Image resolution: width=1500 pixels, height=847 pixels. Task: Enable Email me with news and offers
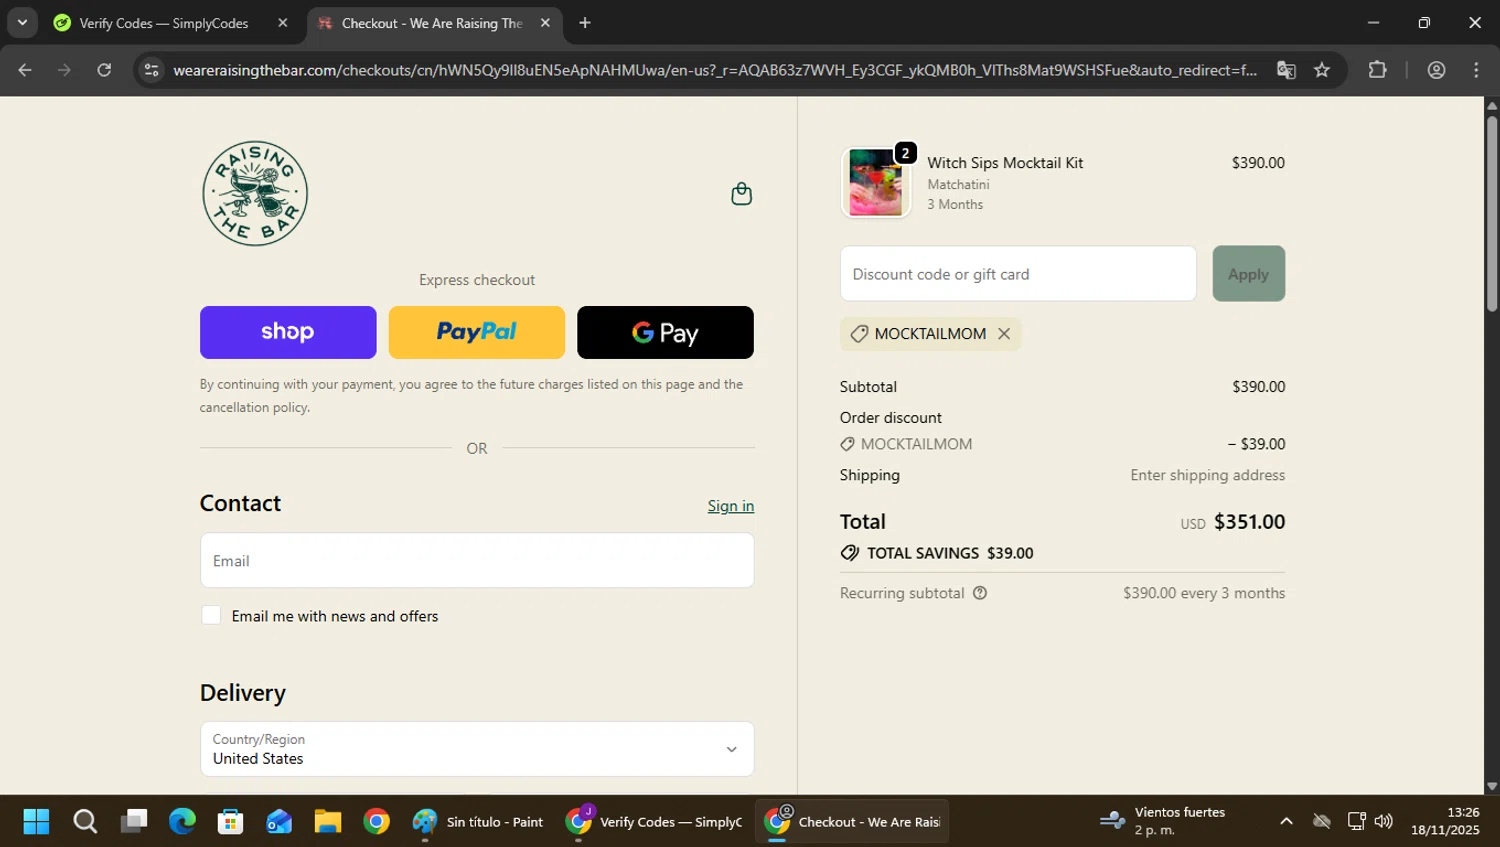coord(211,615)
